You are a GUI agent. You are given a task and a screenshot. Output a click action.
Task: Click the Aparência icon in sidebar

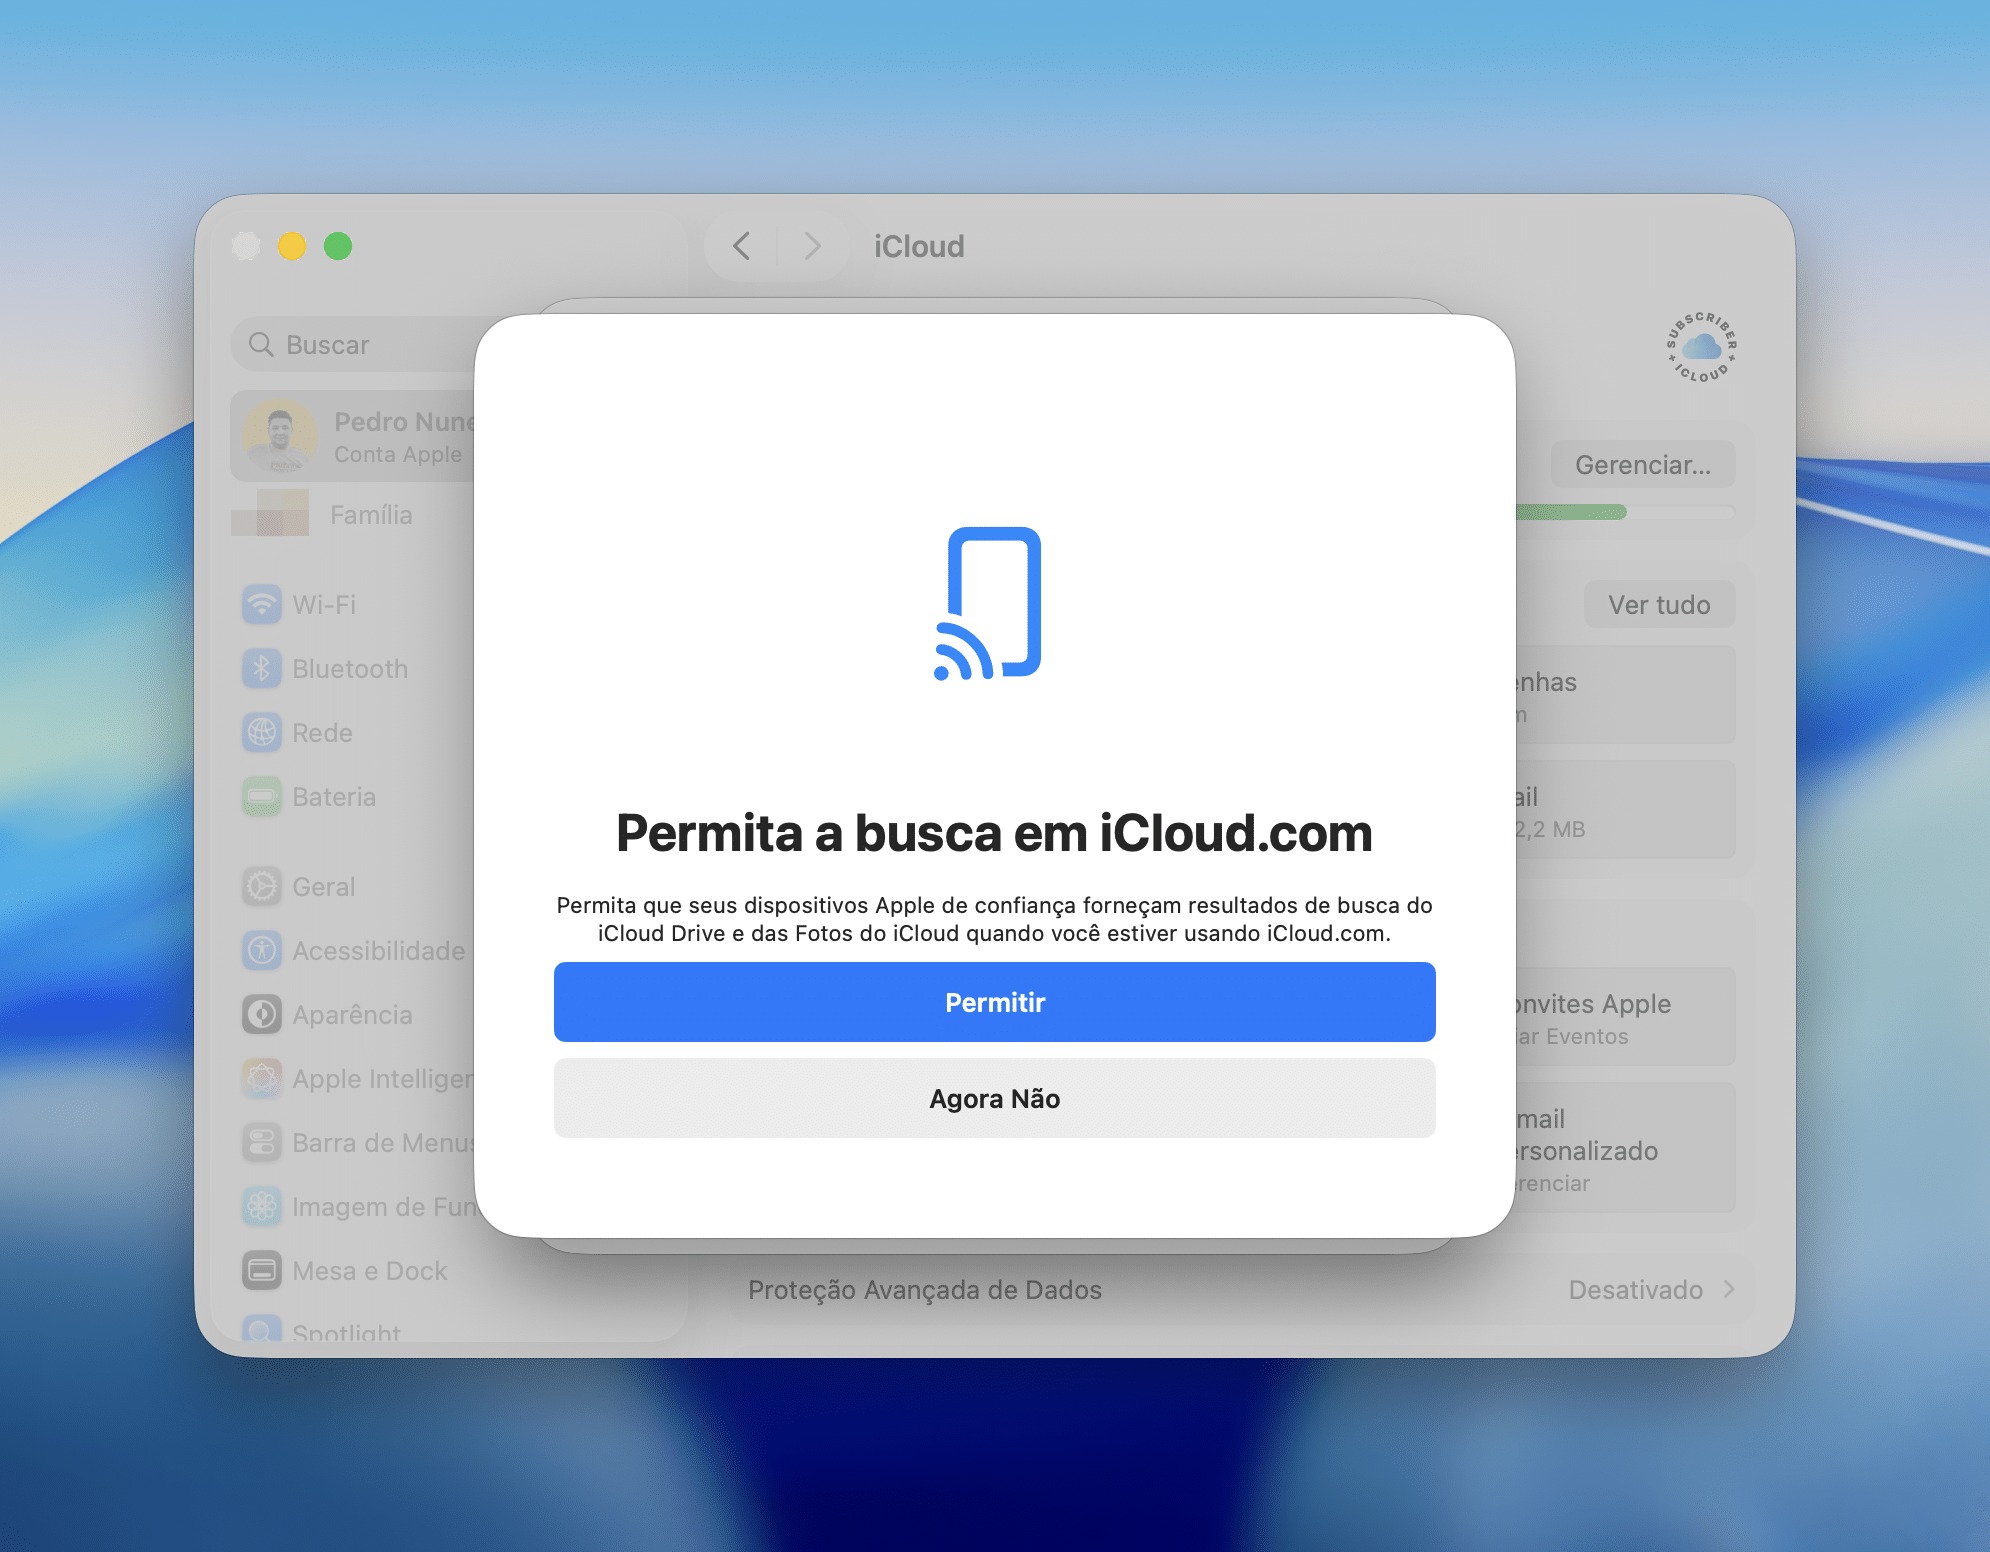(262, 1014)
